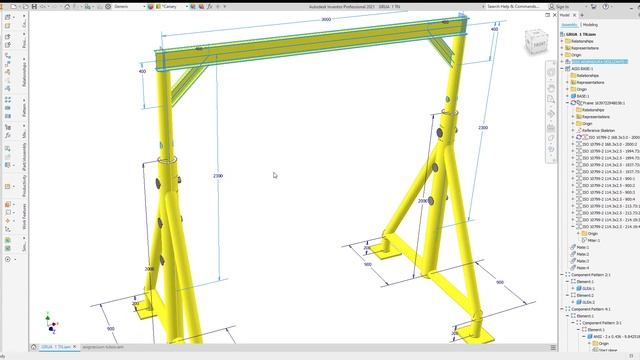Collapse the ASSI BASE:1 node
This screenshot has height=360, width=640.
[x=562, y=69]
